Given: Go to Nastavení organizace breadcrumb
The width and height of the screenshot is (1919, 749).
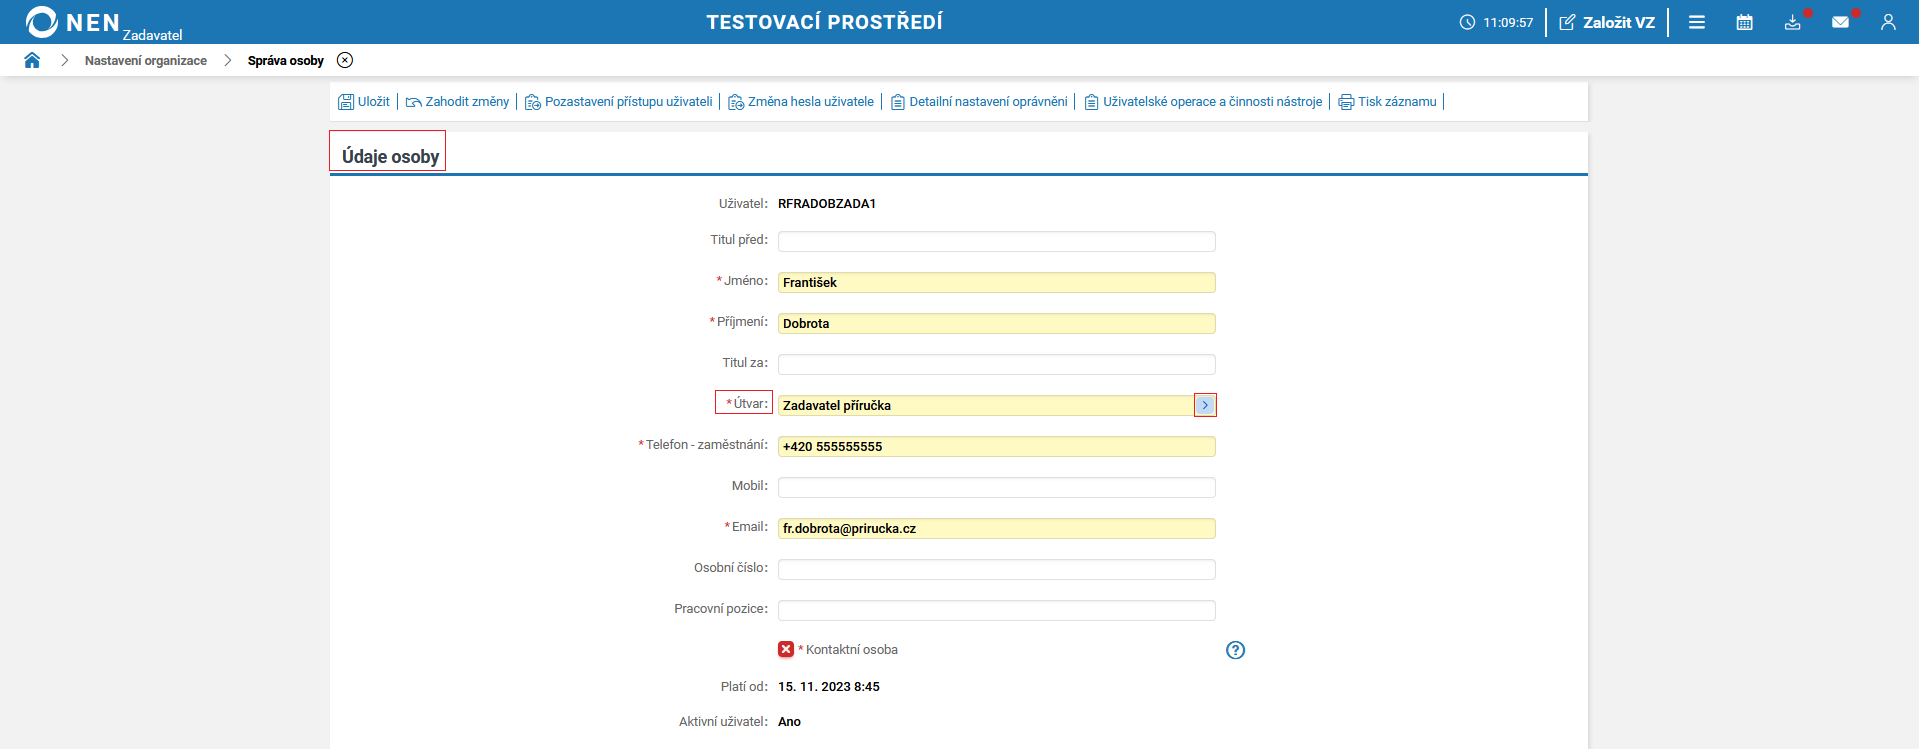Looking at the screenshot, I should point(146,61).
